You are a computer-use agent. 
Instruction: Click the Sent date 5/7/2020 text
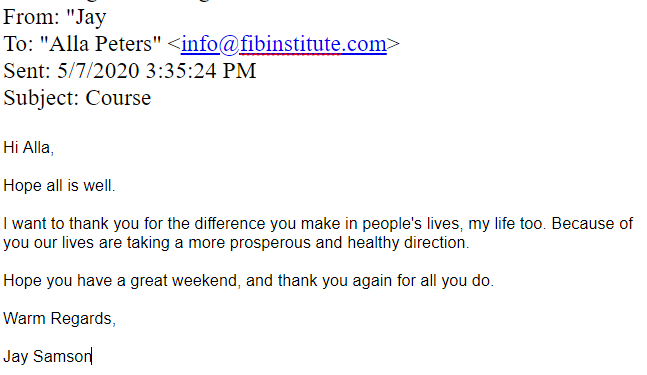[x=98, y=71]
